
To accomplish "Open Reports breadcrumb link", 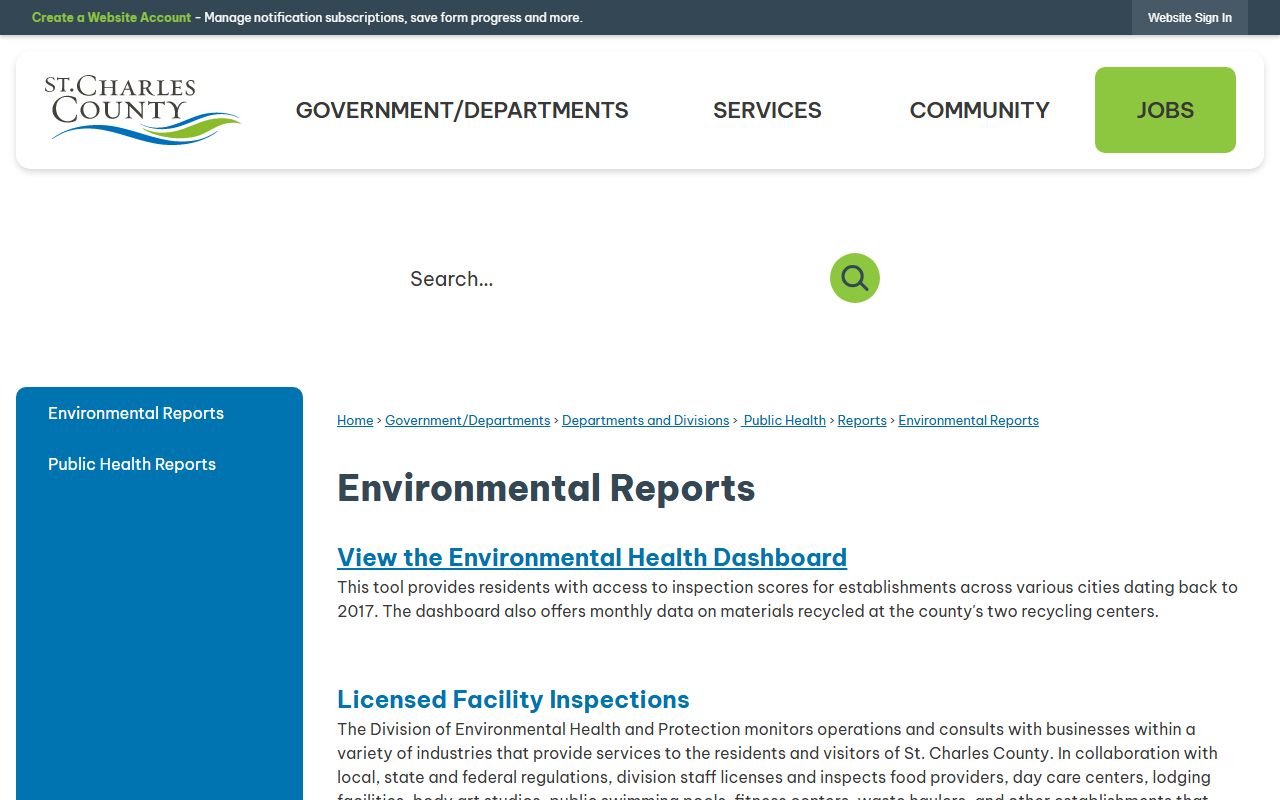I will click(x=862, y=421).
